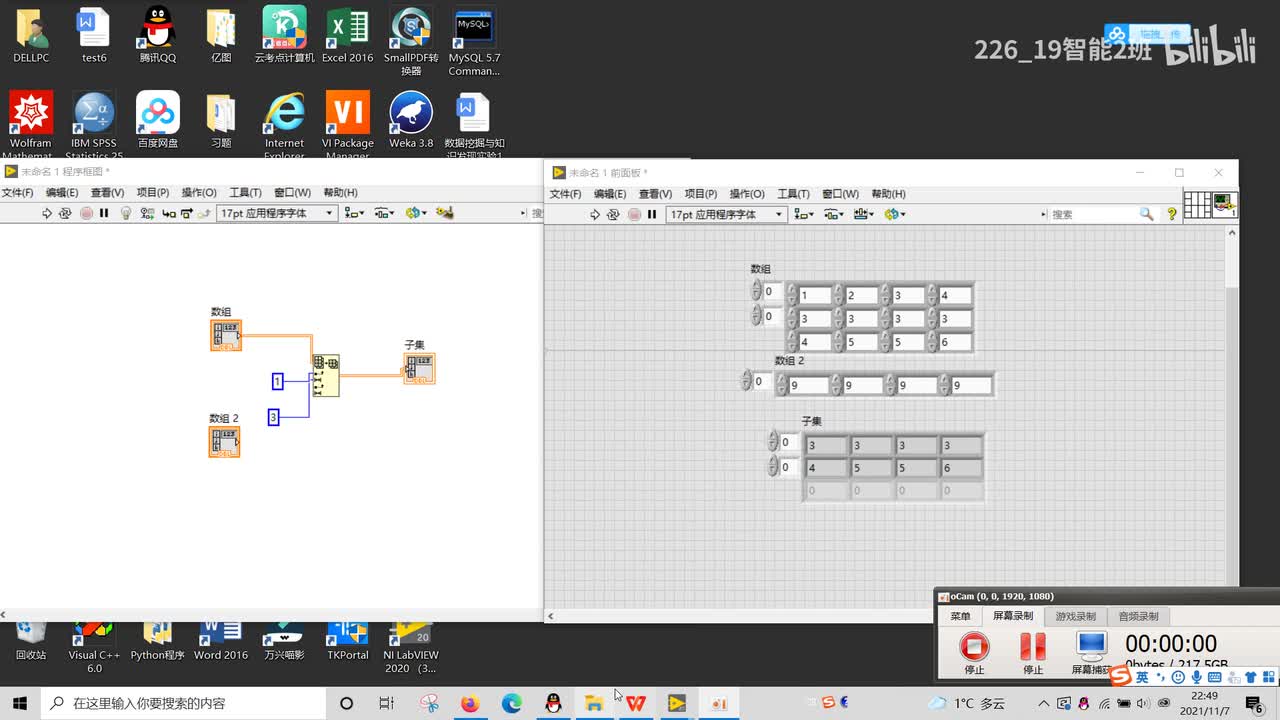This screenshot has width=1280, height=720.
Task: Click the search magnifier icon on front panel
Action: tap(1147, 214)
